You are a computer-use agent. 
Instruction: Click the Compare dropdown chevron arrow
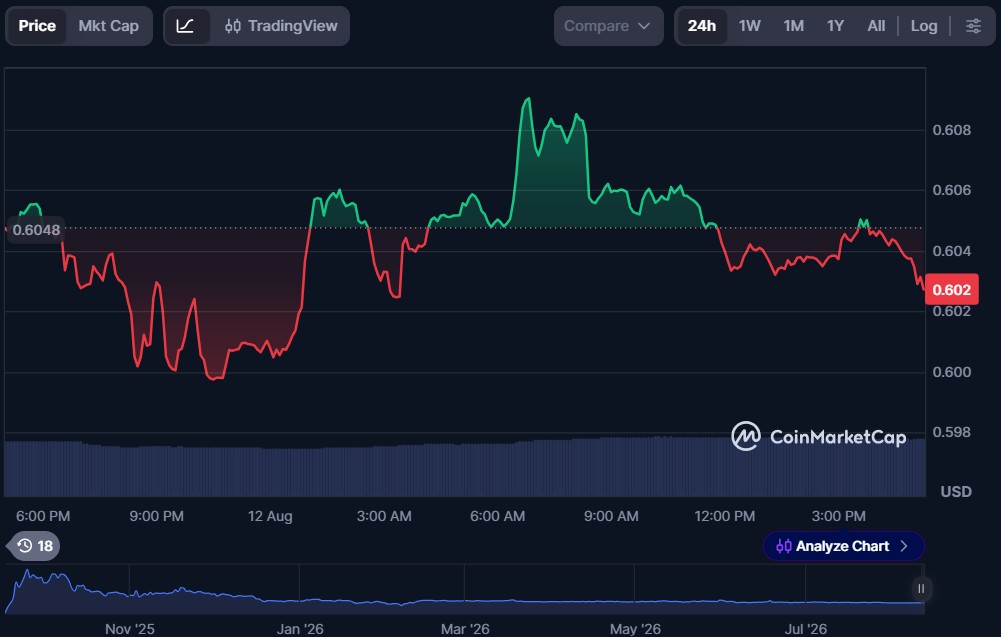[x=644, y=26]
